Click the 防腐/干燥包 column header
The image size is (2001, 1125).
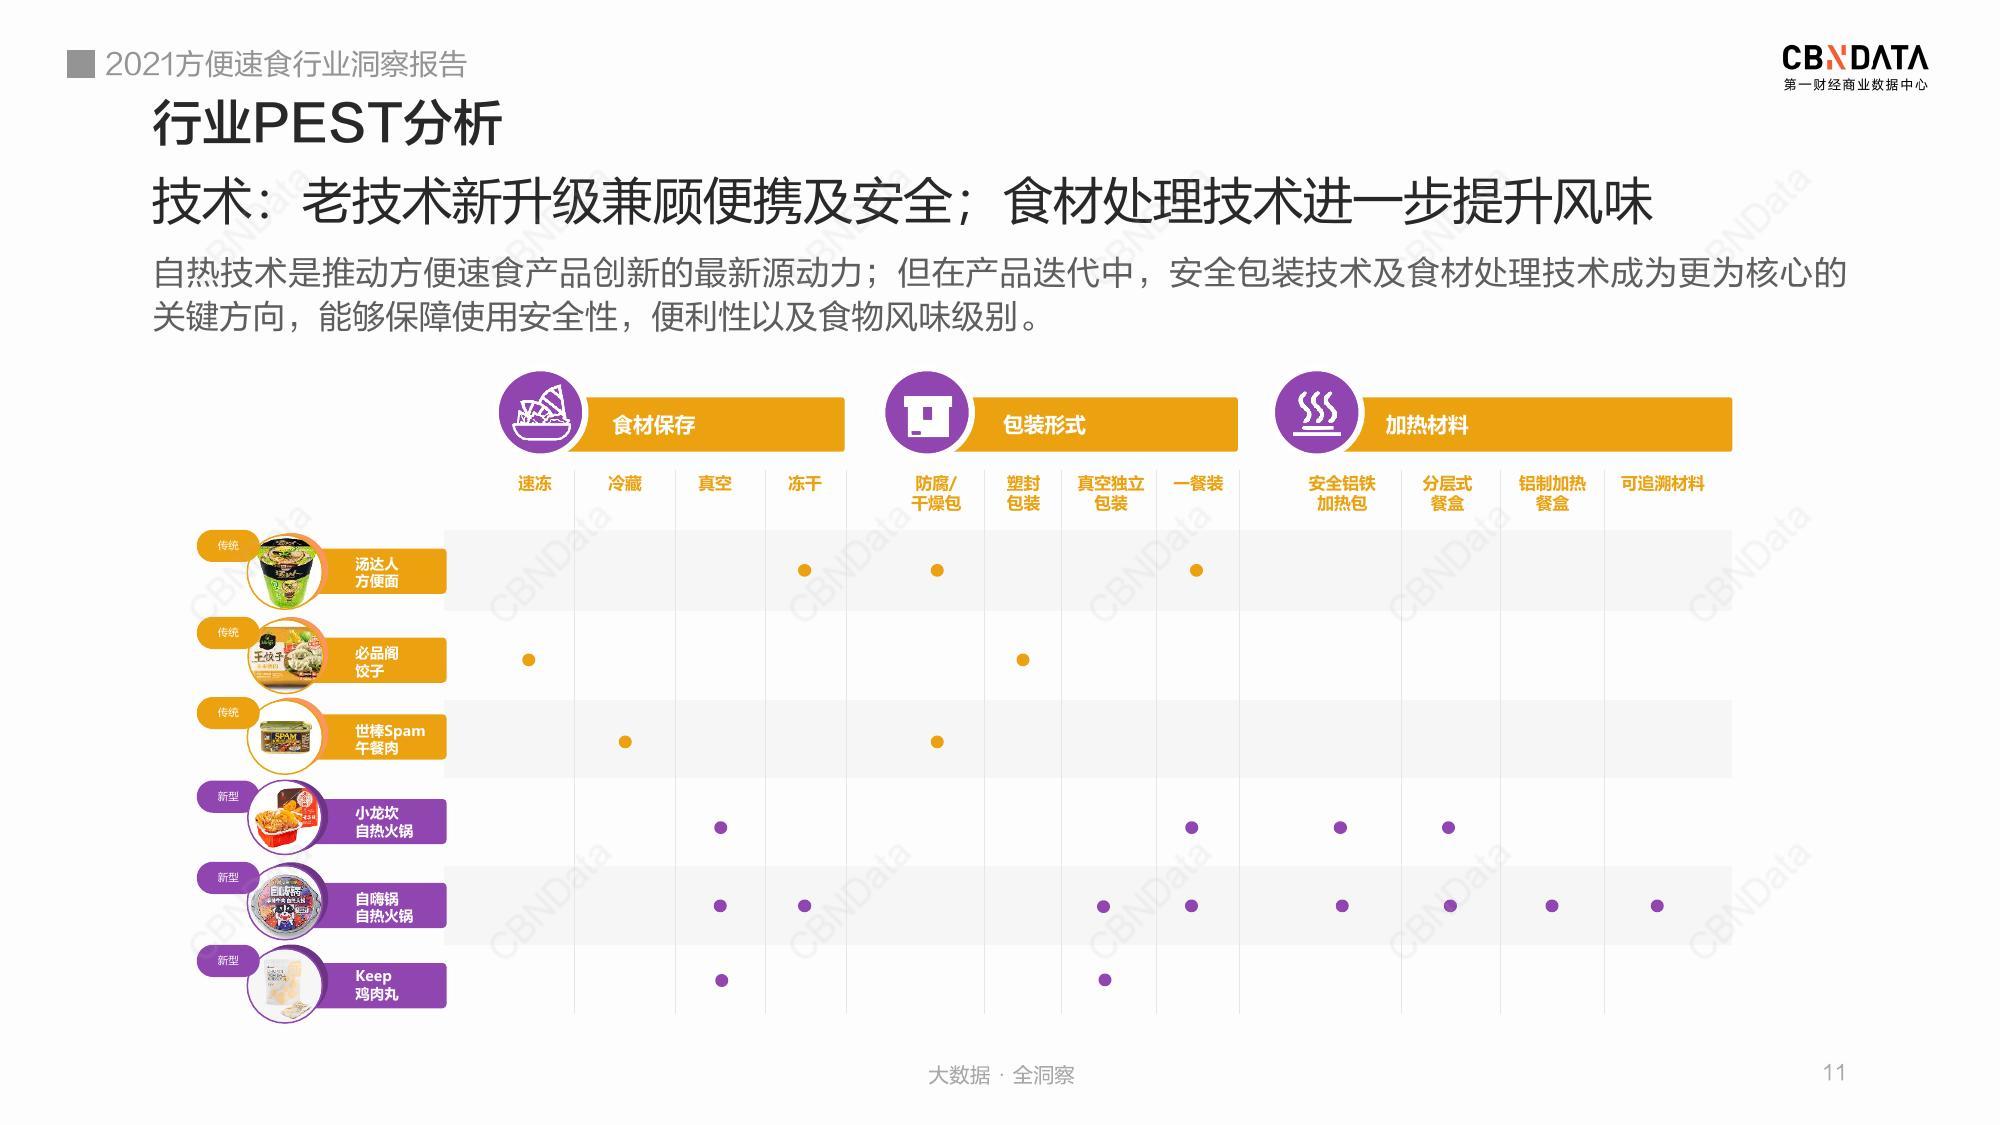click(x=936, y=493)
